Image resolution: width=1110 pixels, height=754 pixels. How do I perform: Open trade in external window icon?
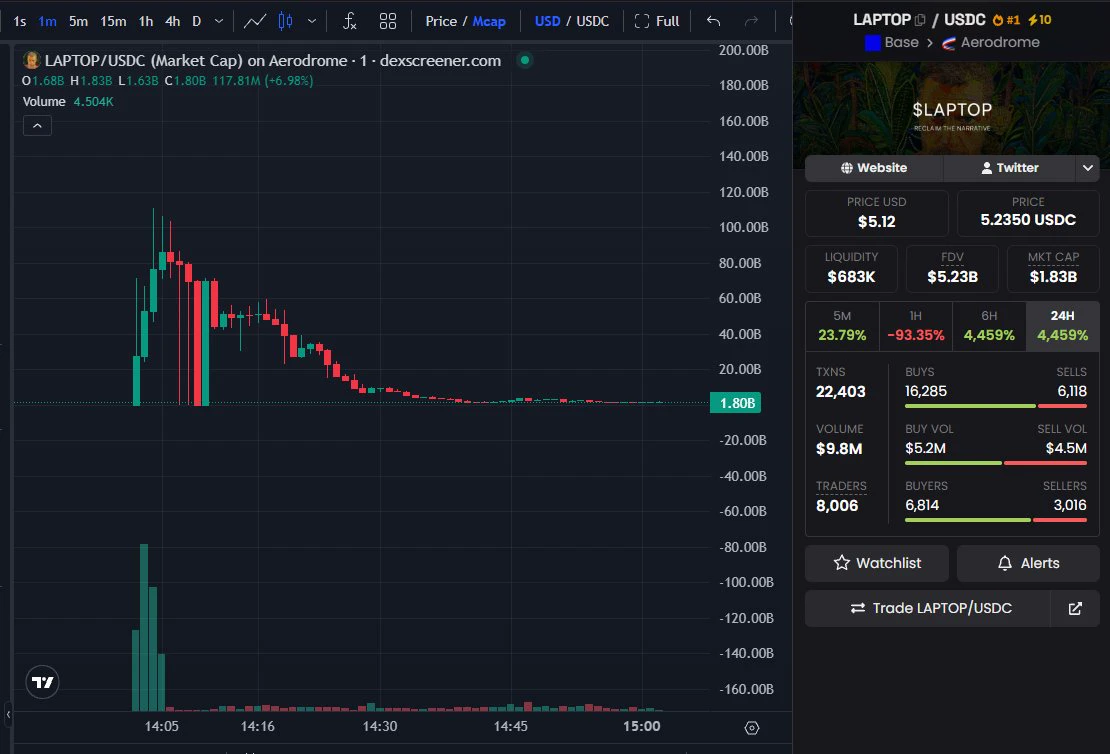click(x=1075, y=608)
